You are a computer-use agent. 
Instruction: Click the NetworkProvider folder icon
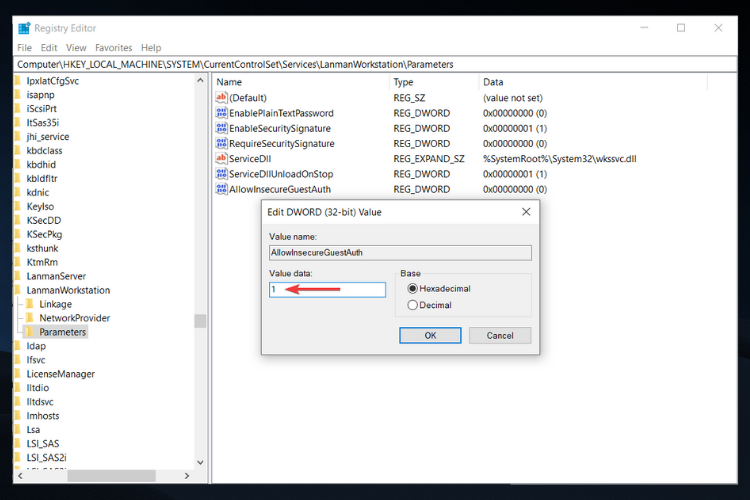click(x=30, y=318)
